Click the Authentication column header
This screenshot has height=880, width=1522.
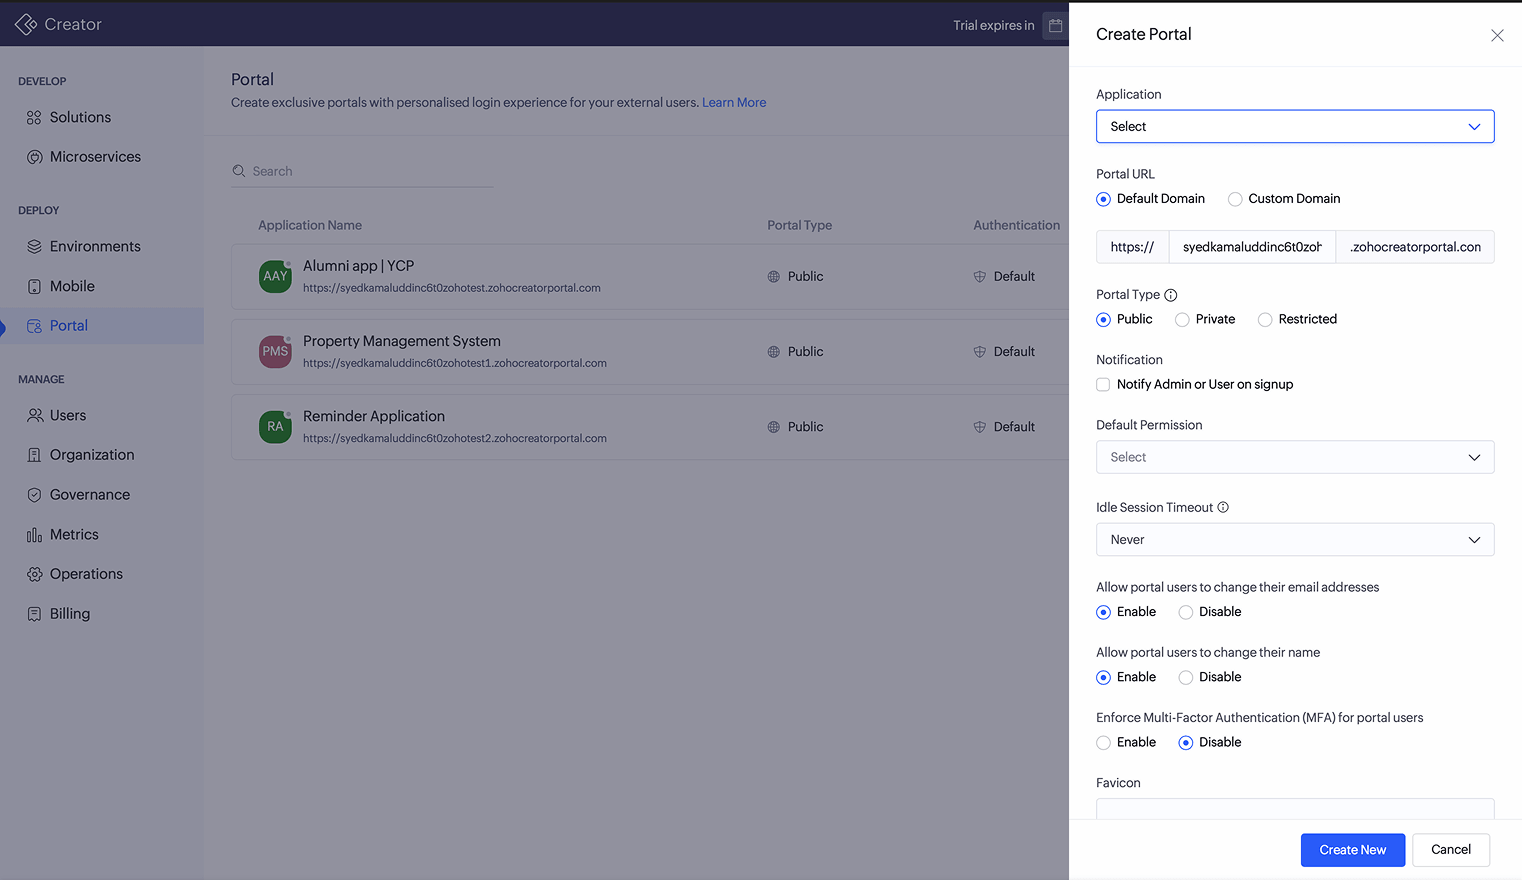pyautogui.click(x=1016, y=226)
